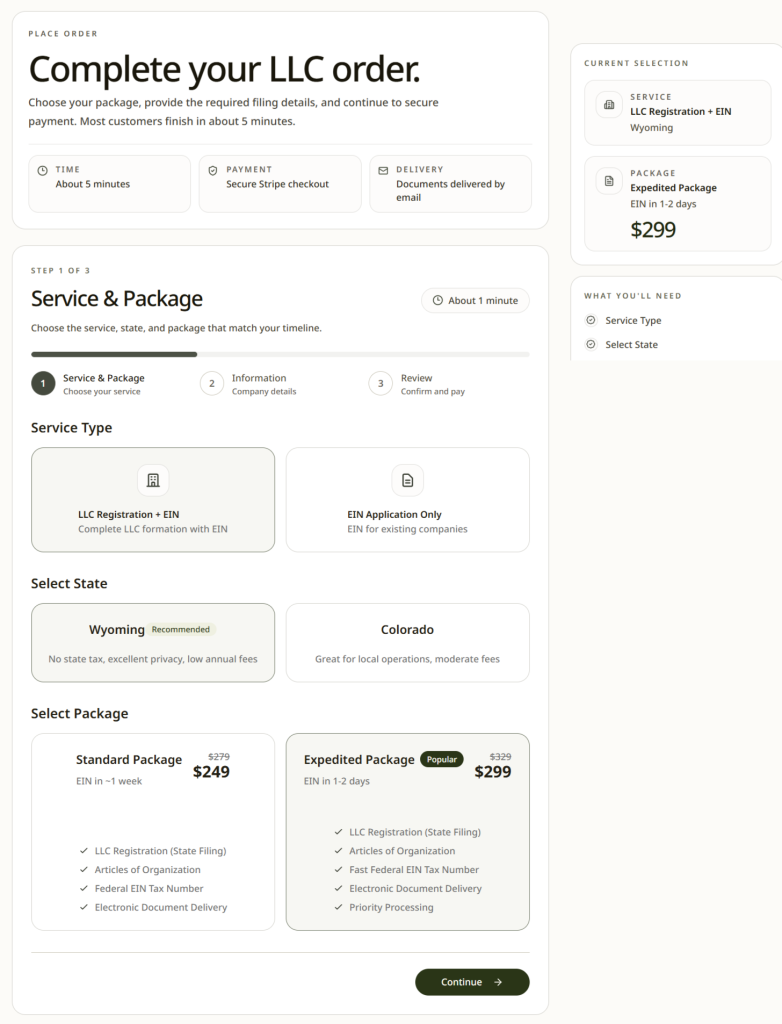Choose Colorado as the state
Viewport: 782px width, 1024px height.
(x=407, y=642)
